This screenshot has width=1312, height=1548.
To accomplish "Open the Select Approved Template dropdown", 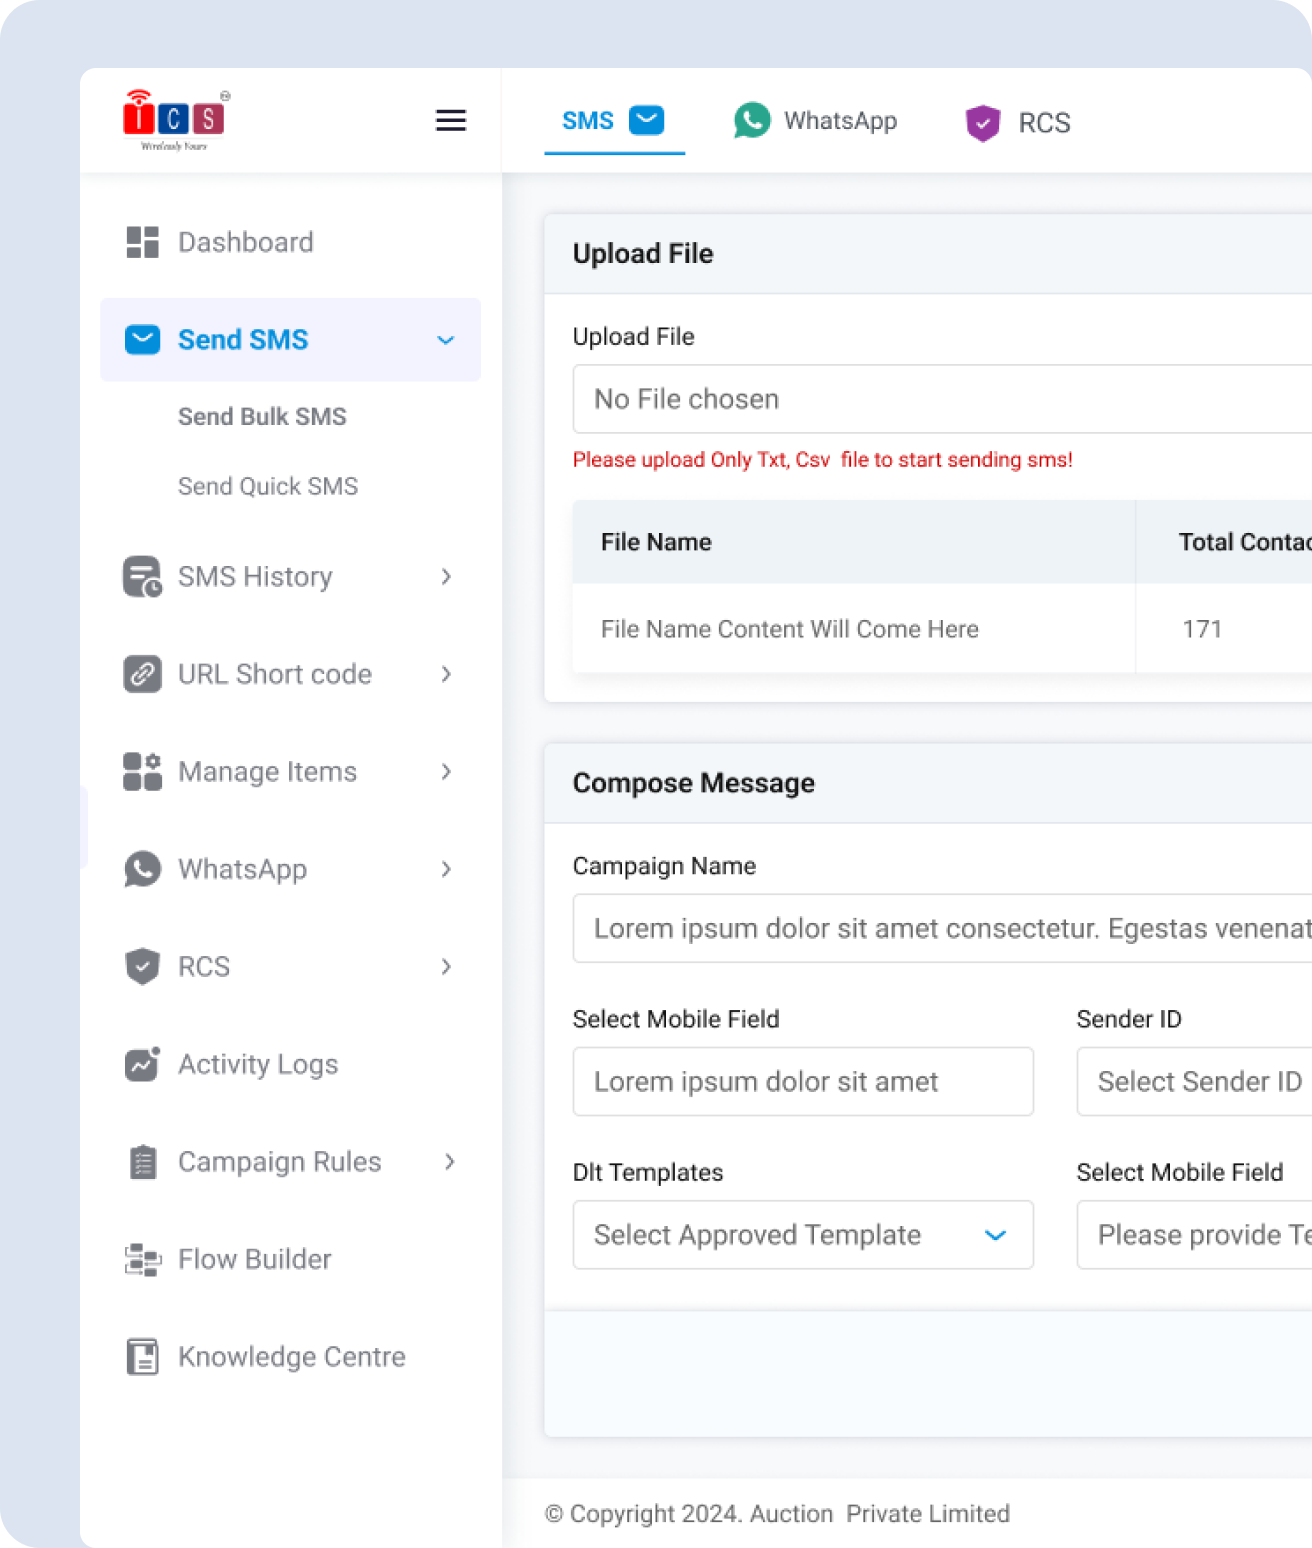I will [802, 1235].
